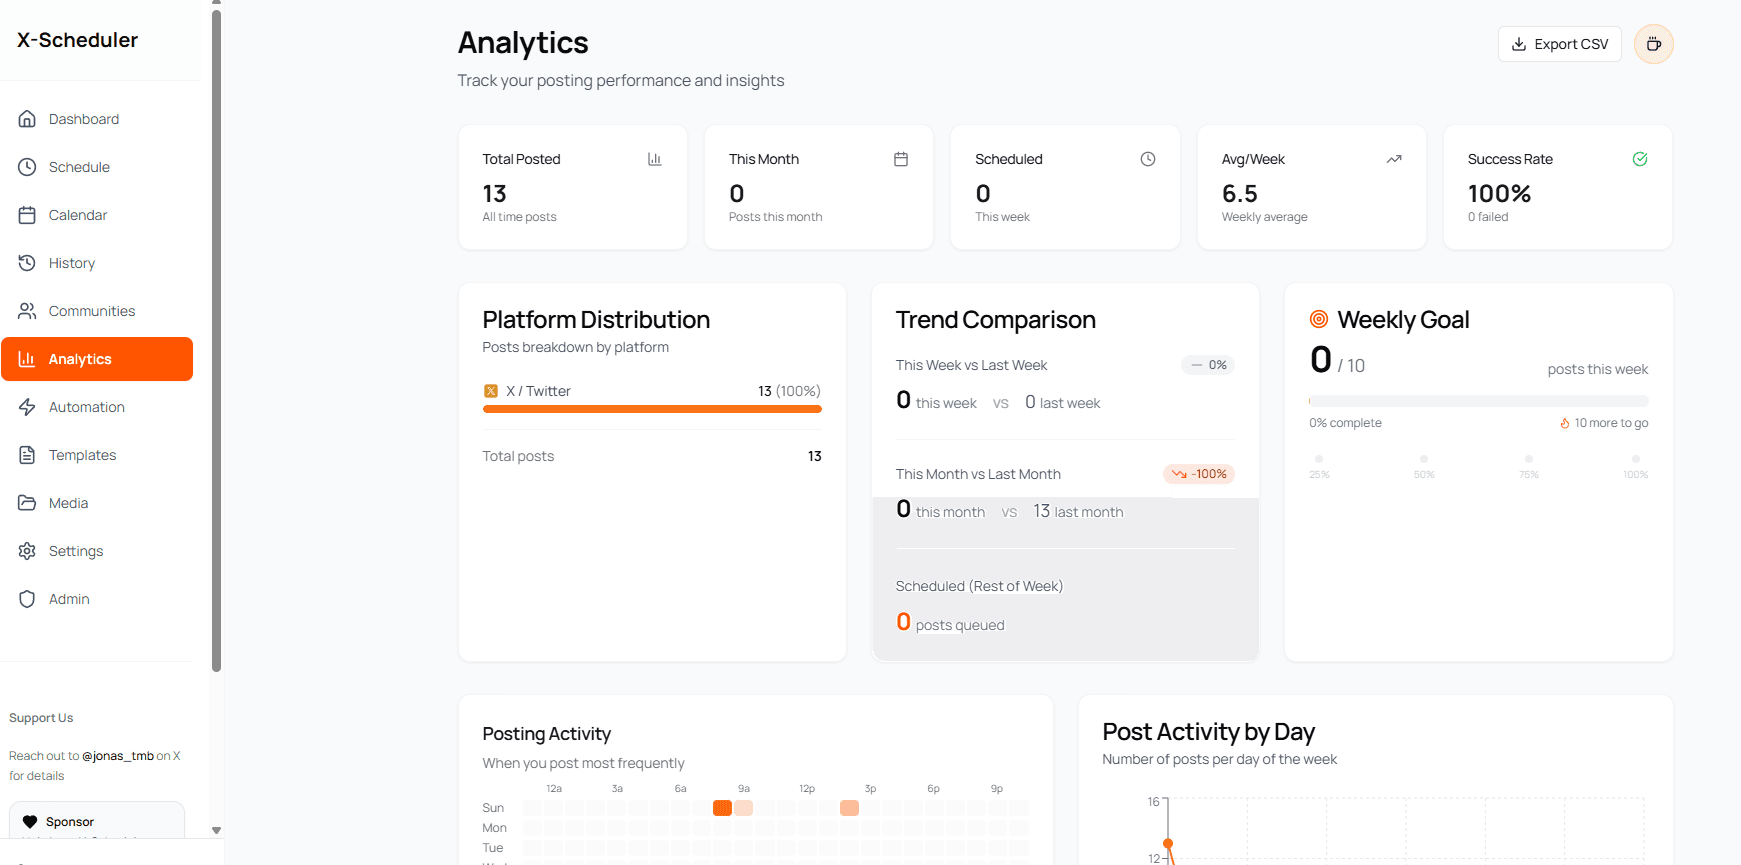Open Templates from the sidebar
The width and height of the screenshot is (1741, 865).
pyautogui.click(x=82, y=455)
